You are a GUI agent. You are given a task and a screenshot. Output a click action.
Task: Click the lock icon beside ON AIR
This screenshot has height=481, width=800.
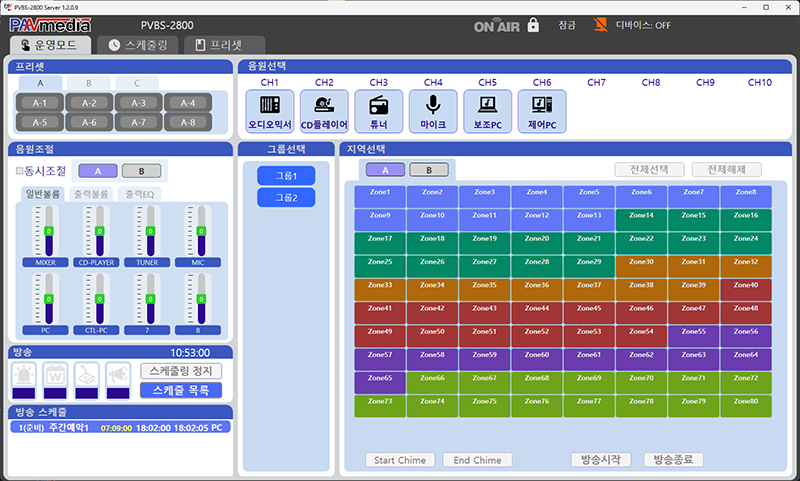pos(533,24)
